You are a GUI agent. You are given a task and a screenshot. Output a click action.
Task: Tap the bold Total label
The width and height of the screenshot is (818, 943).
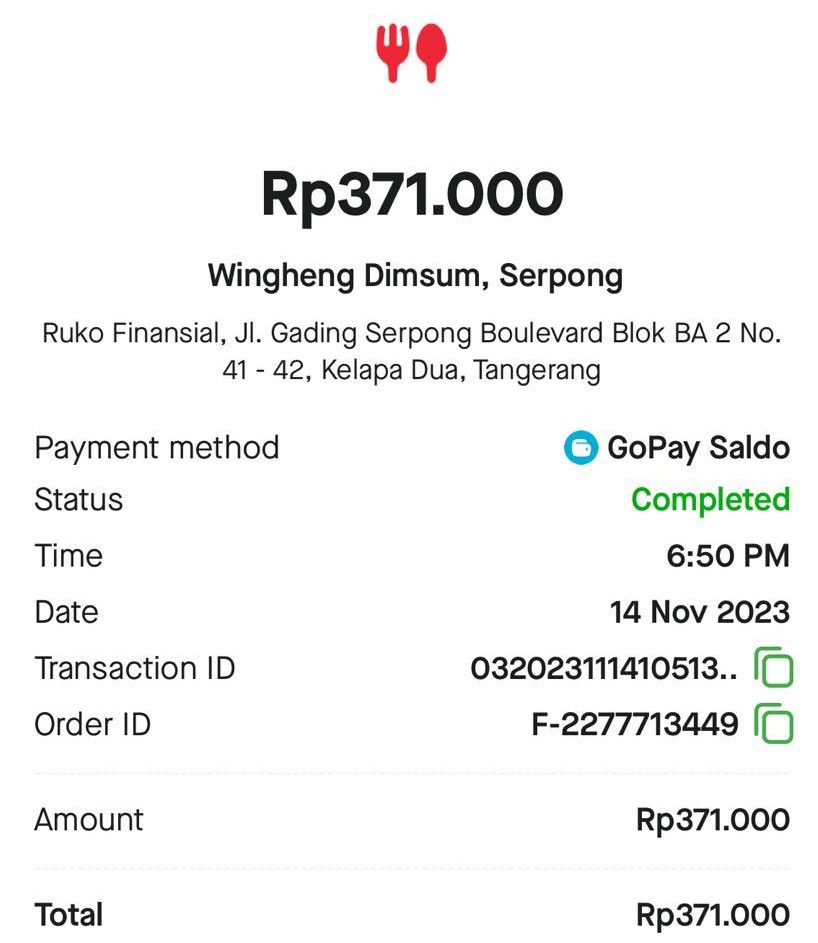click(x=69, y=914)
